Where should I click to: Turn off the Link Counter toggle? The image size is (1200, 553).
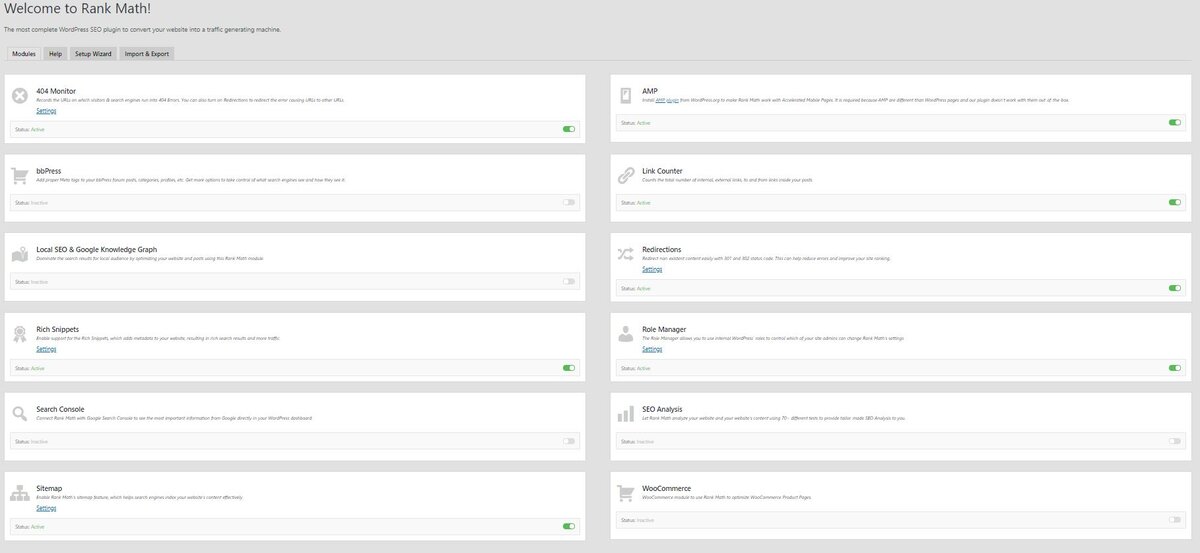point(1175,202)
